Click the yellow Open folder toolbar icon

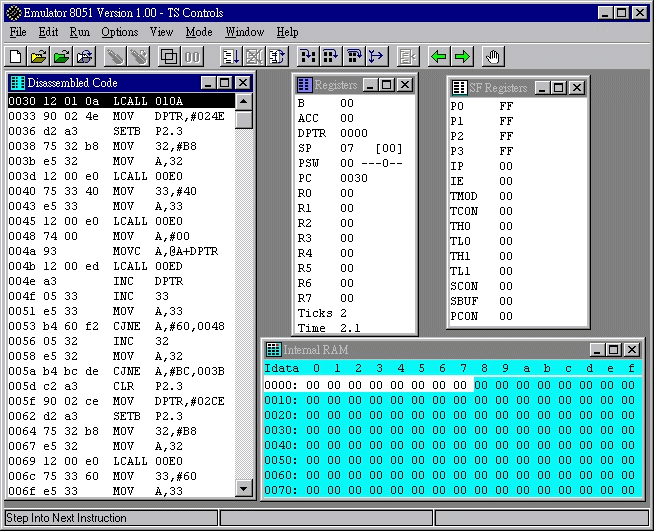(38, 56)
